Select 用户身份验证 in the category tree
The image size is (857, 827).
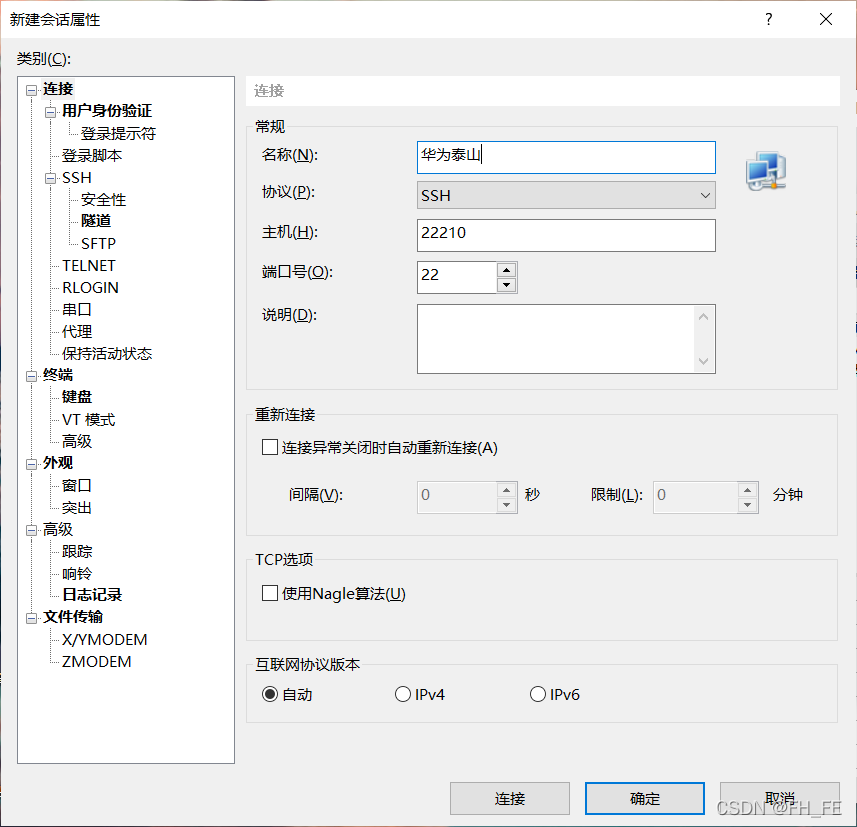[107, 111]
